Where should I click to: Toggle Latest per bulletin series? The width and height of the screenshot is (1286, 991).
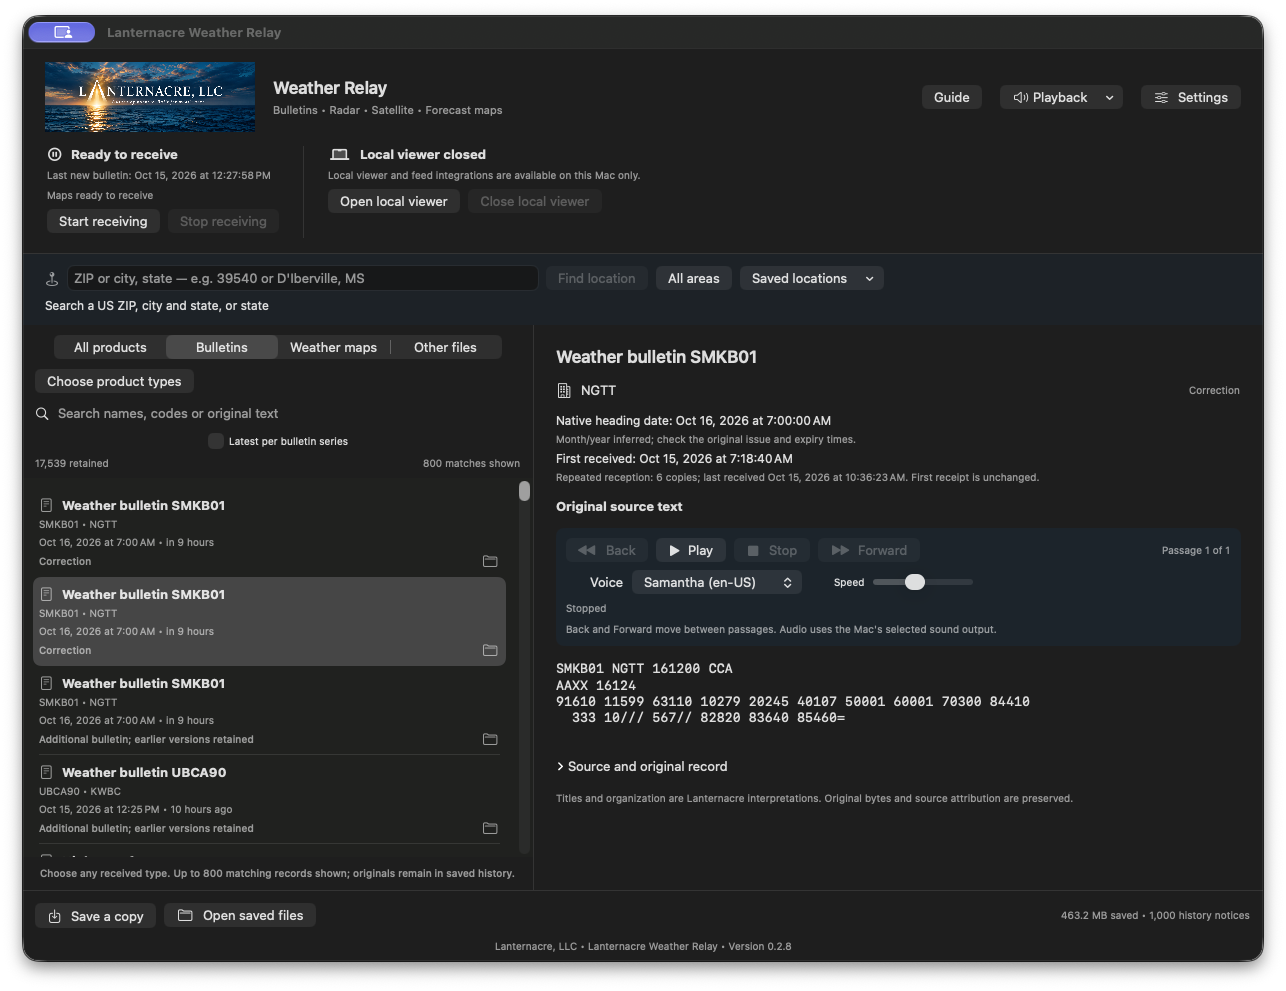coord(216,441)
